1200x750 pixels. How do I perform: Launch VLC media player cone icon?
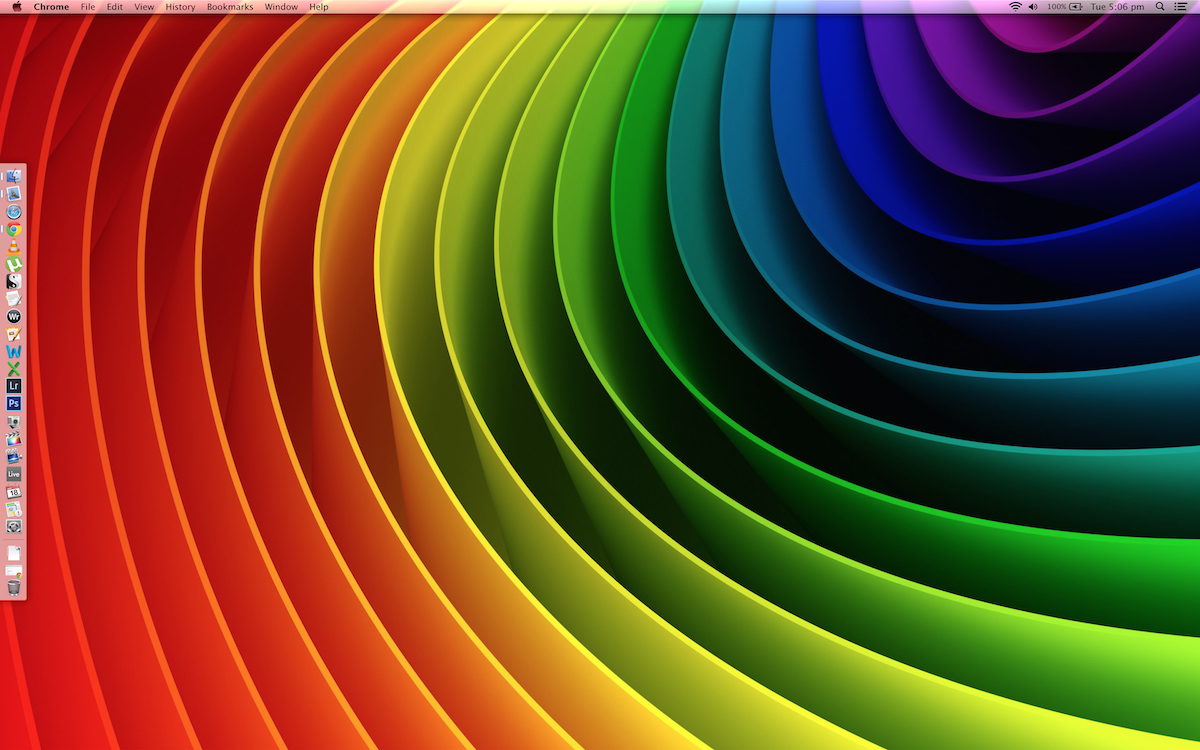(14, 247)
